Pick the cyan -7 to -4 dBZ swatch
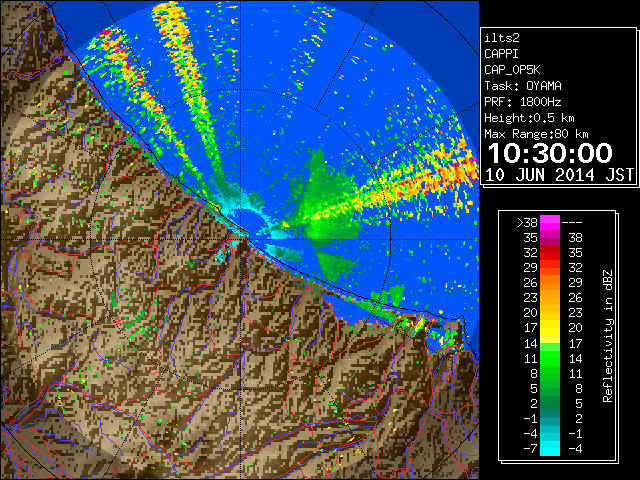Viewport: 640px width, 480px height. pos(549,448)
